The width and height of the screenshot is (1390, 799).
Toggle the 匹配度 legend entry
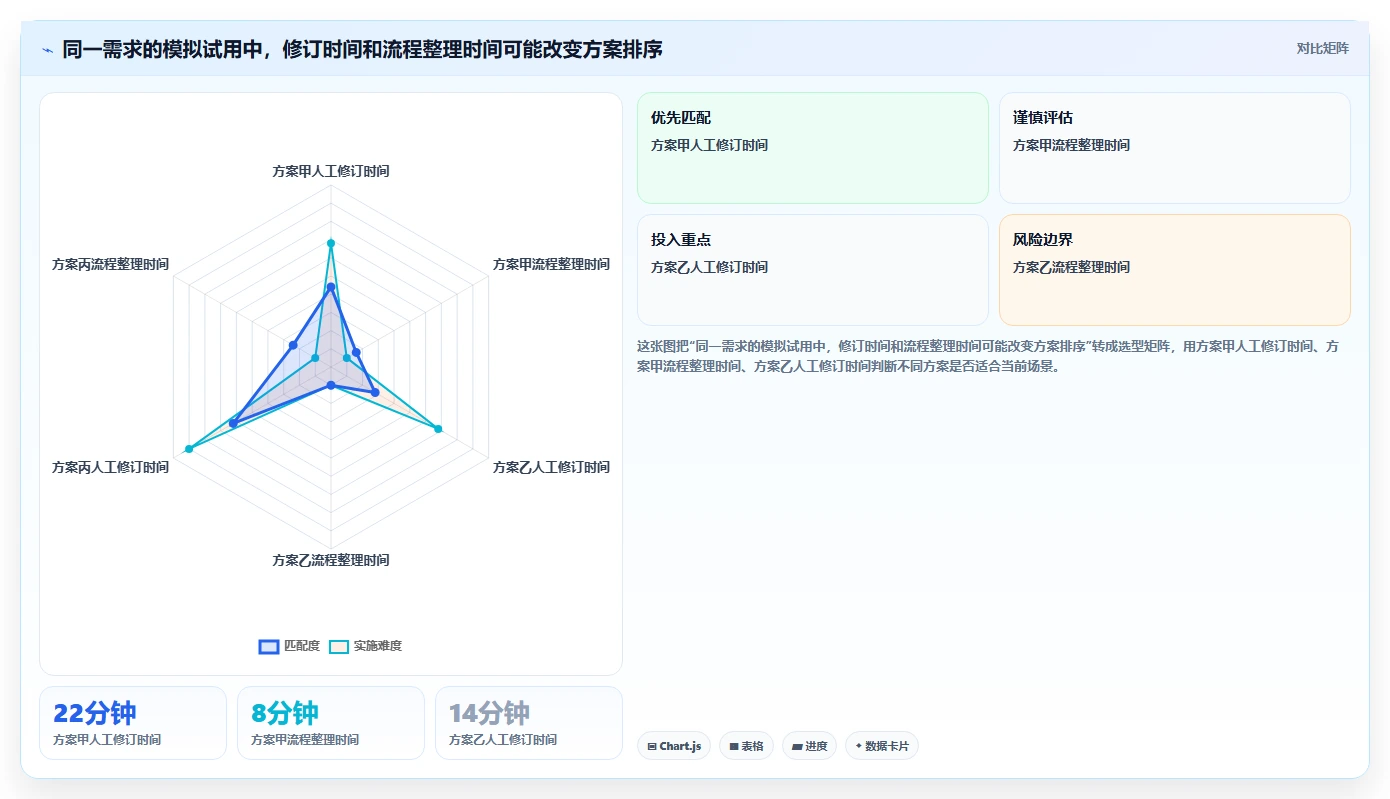click(x=289, y=646)
